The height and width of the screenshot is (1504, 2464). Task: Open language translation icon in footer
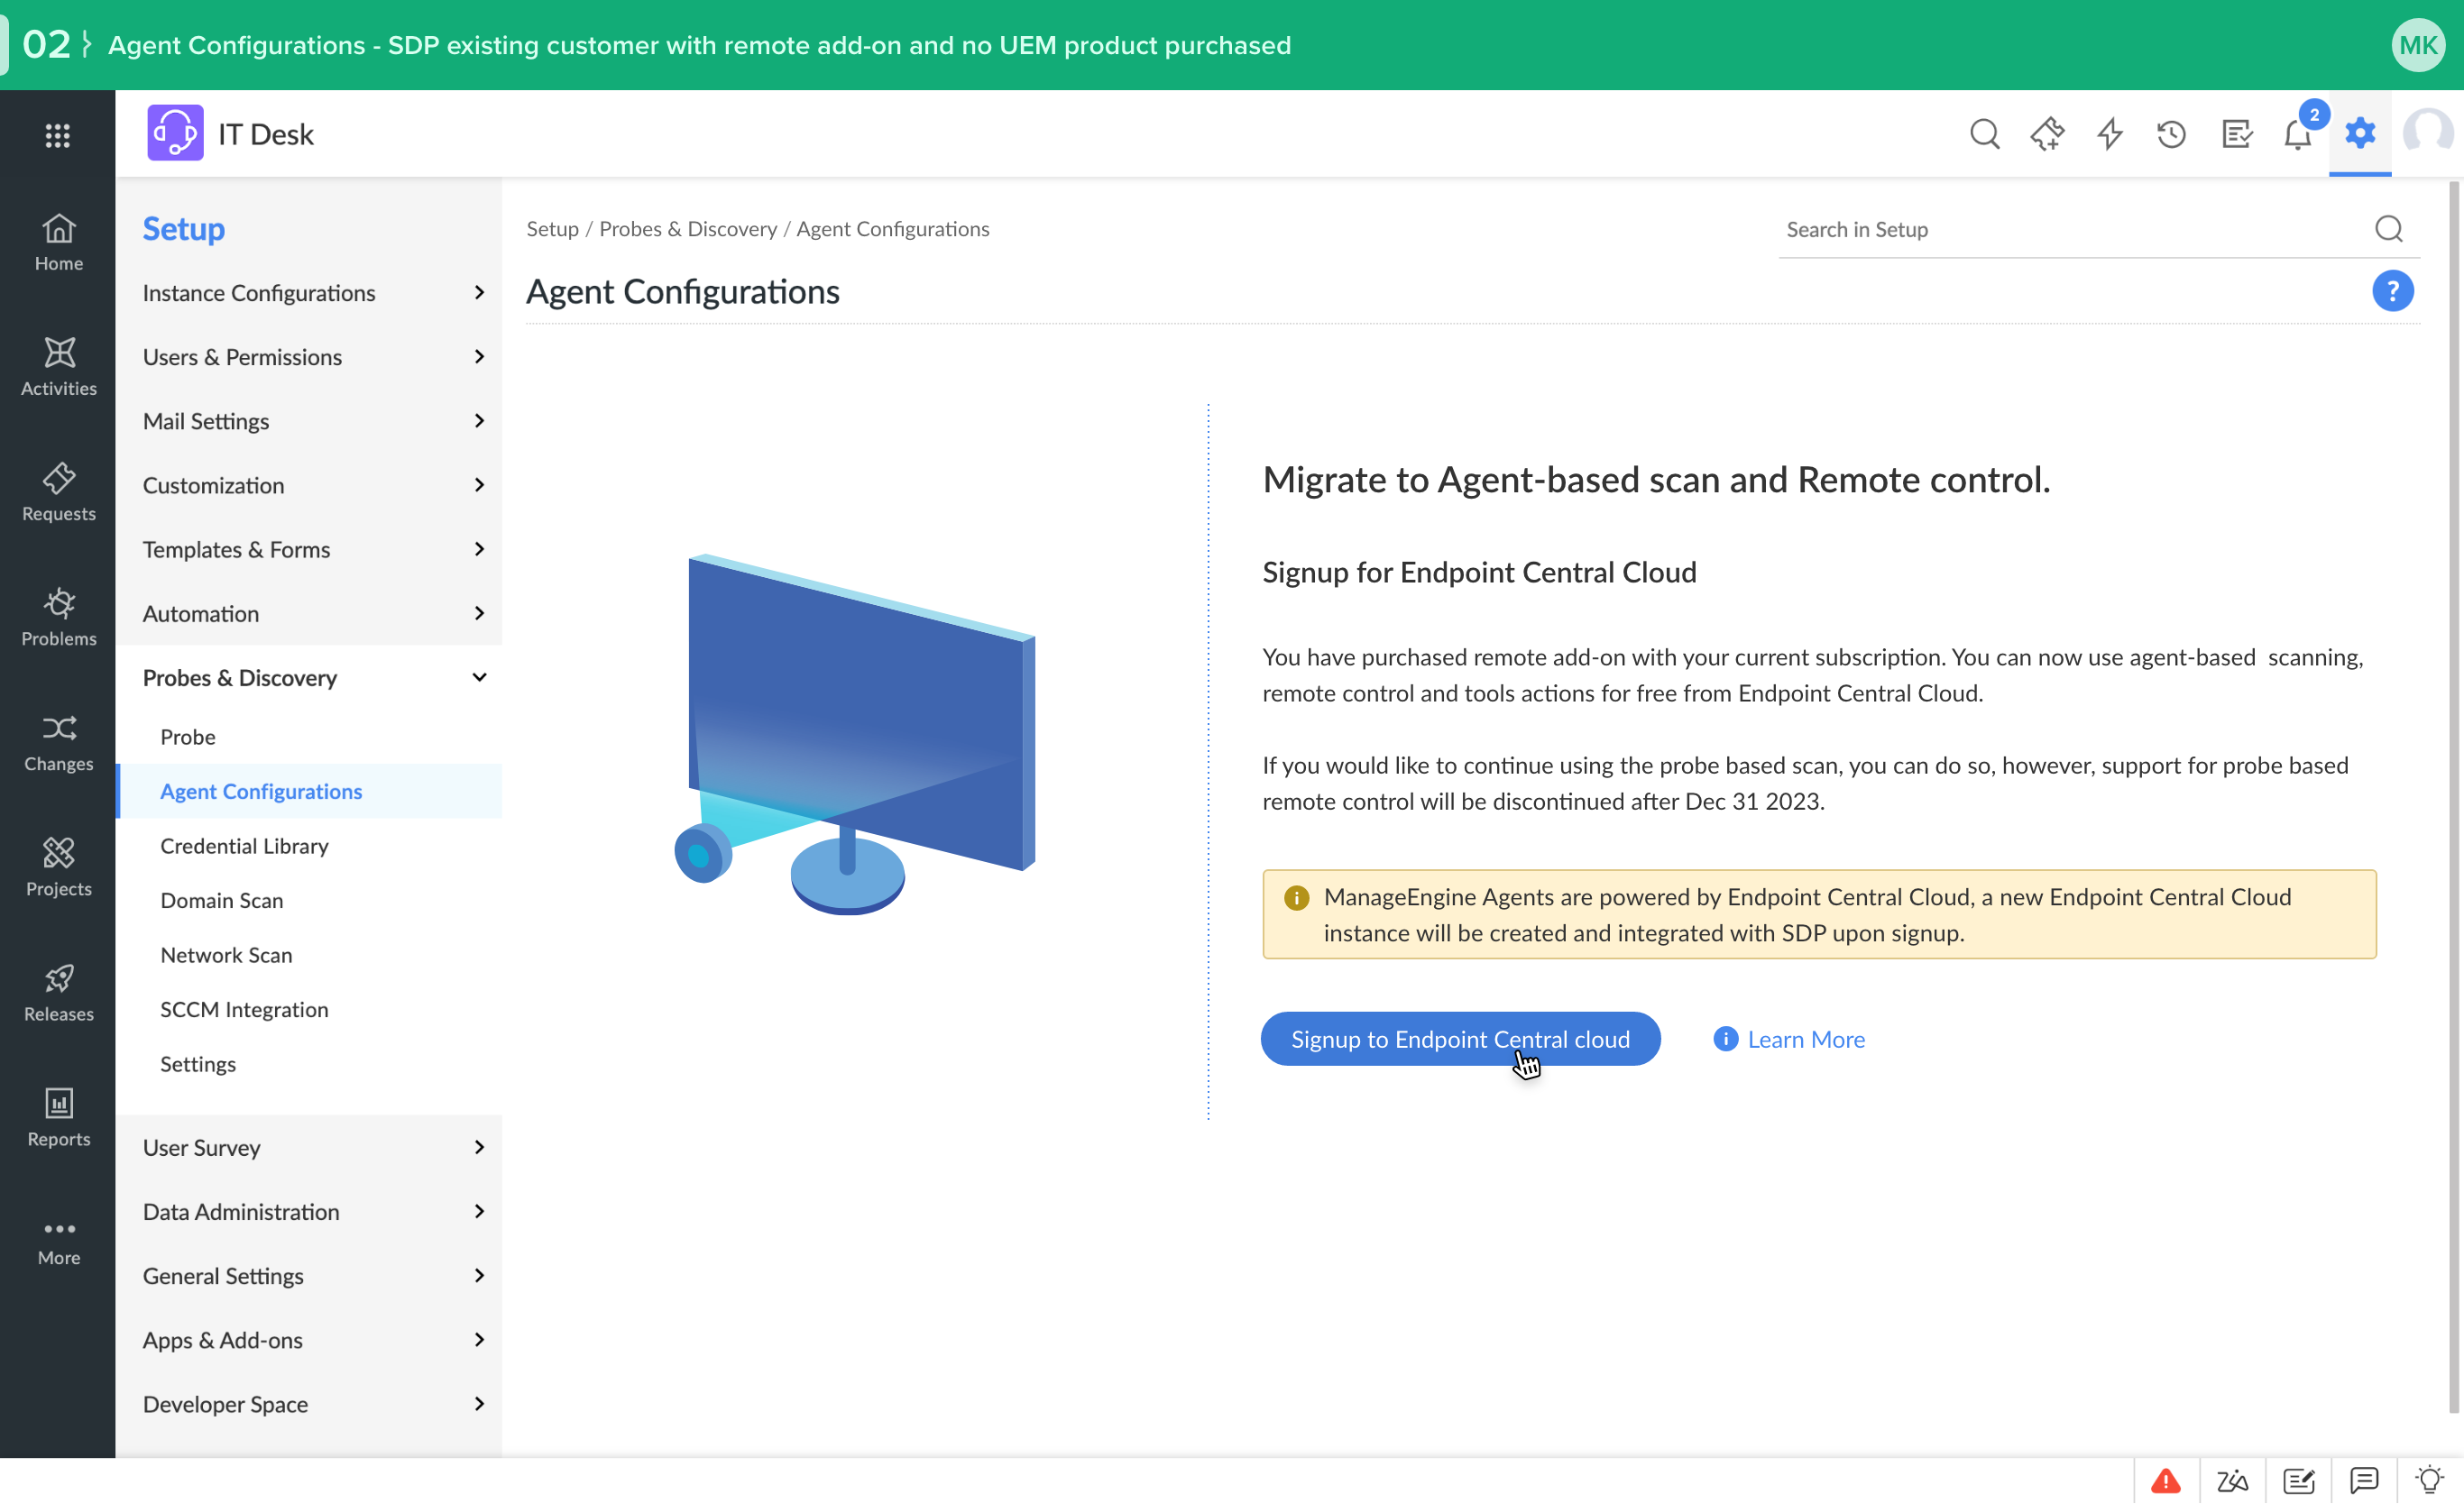[2232, 1480]
